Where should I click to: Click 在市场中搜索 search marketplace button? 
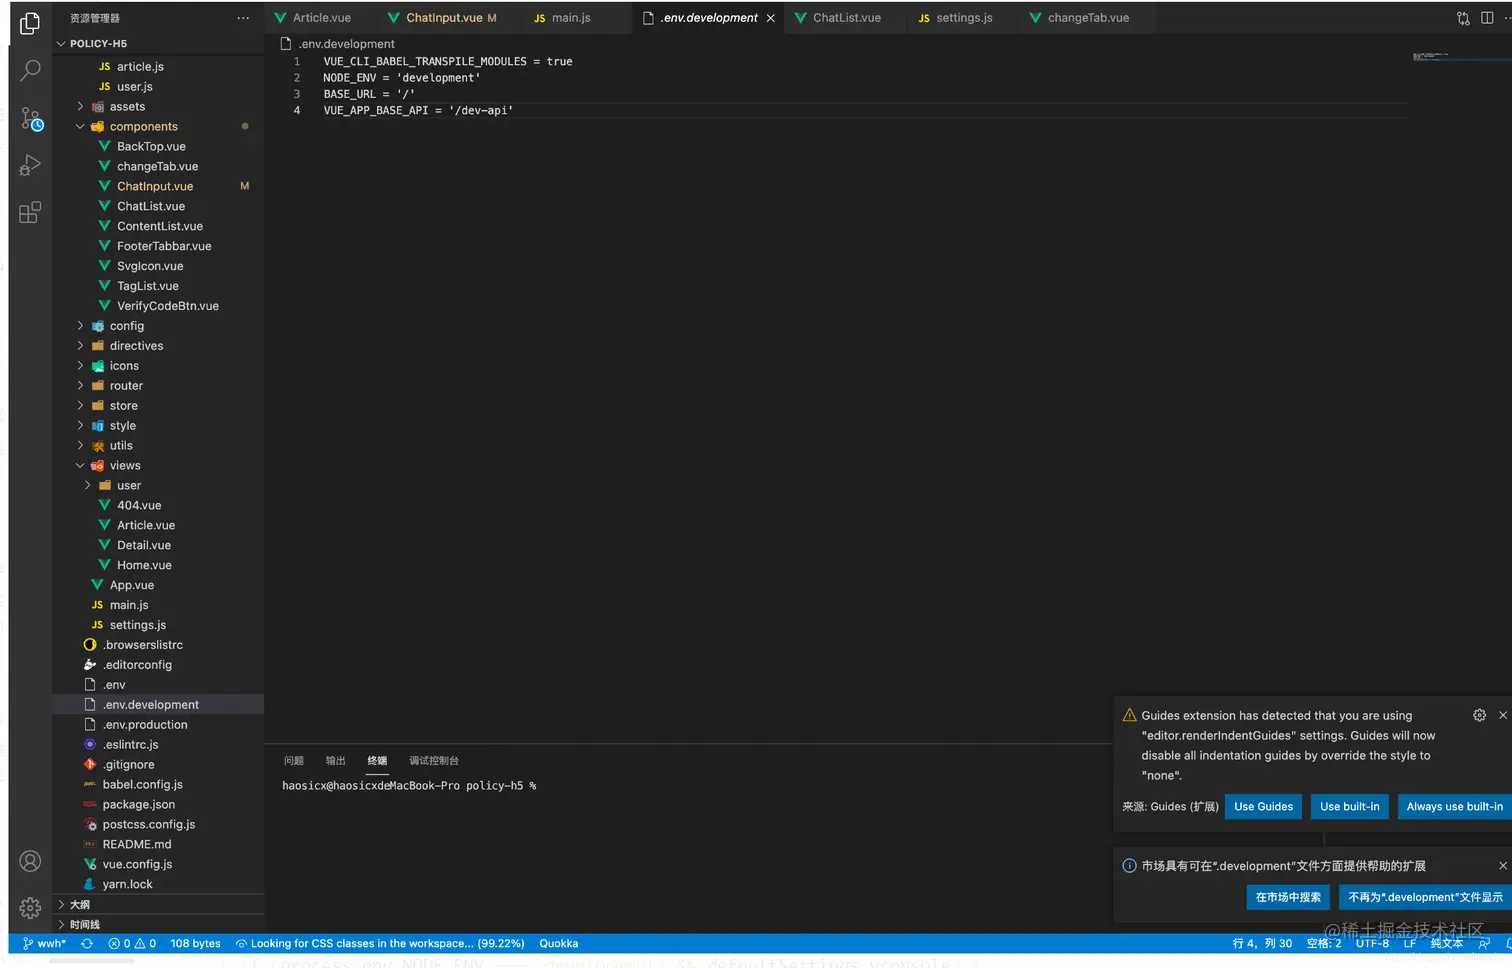pyautogui.click(x=1288, y=897)
